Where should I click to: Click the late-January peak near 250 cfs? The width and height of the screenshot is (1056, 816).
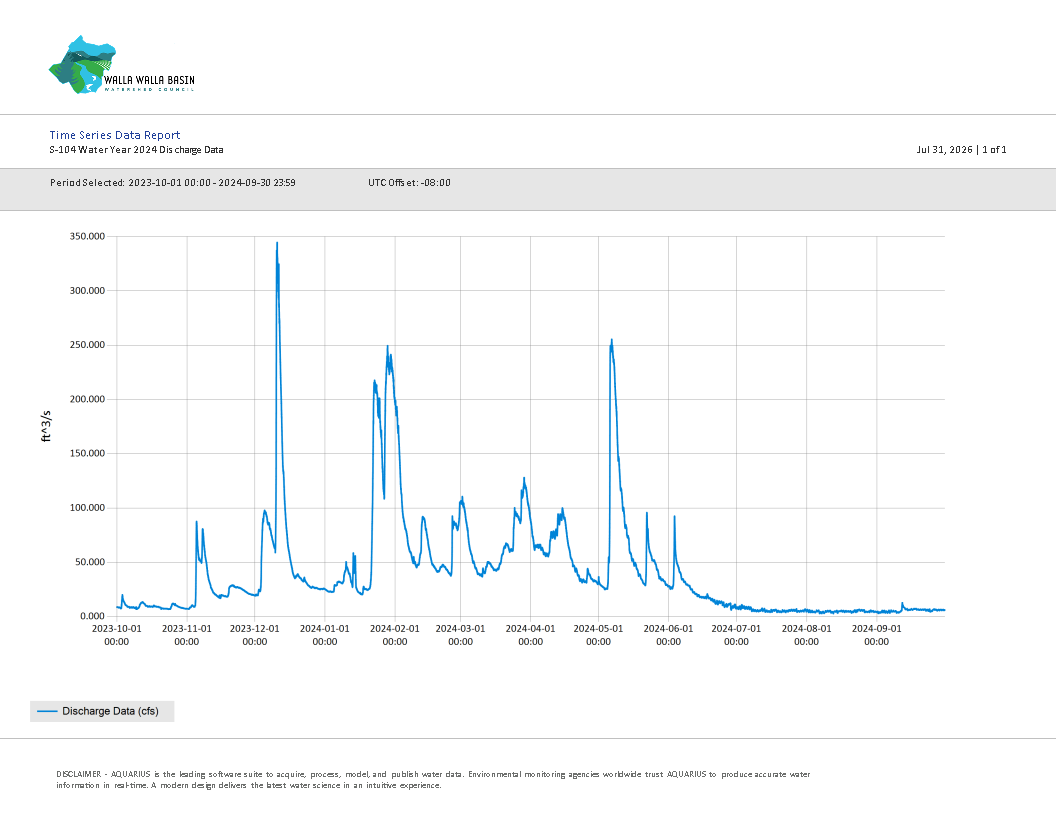pyautogui.click(x=387, y=347)
